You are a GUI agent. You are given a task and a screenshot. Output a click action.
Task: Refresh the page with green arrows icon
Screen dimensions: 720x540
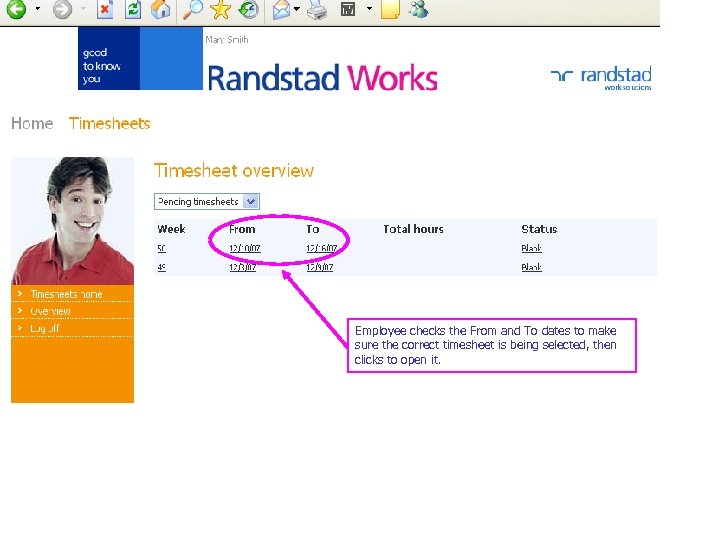pos(133,9)
